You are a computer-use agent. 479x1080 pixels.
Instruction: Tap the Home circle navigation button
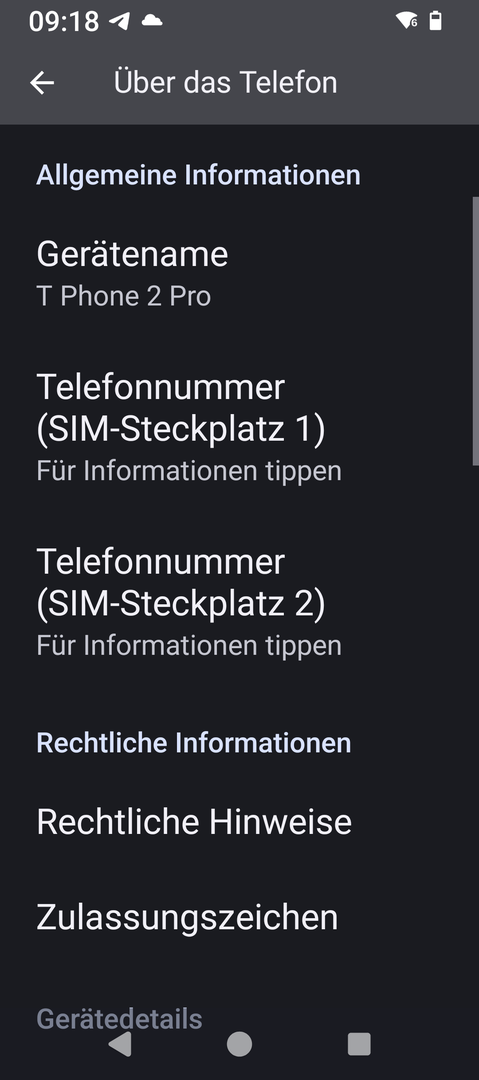coord(239,1043)
